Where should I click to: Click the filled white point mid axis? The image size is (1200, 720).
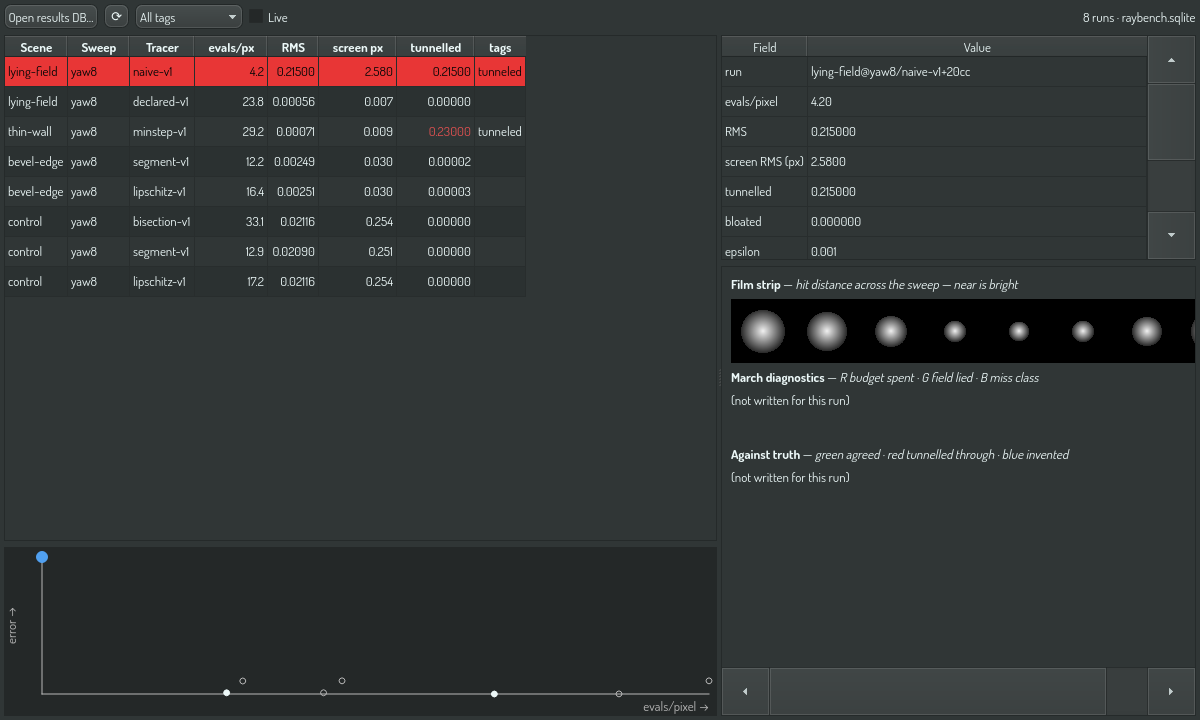(x=494, y=693)
